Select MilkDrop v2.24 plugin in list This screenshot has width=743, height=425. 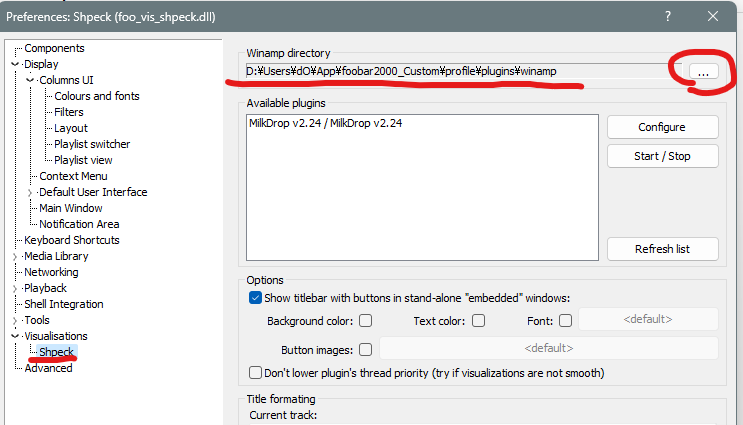point(326,123)
